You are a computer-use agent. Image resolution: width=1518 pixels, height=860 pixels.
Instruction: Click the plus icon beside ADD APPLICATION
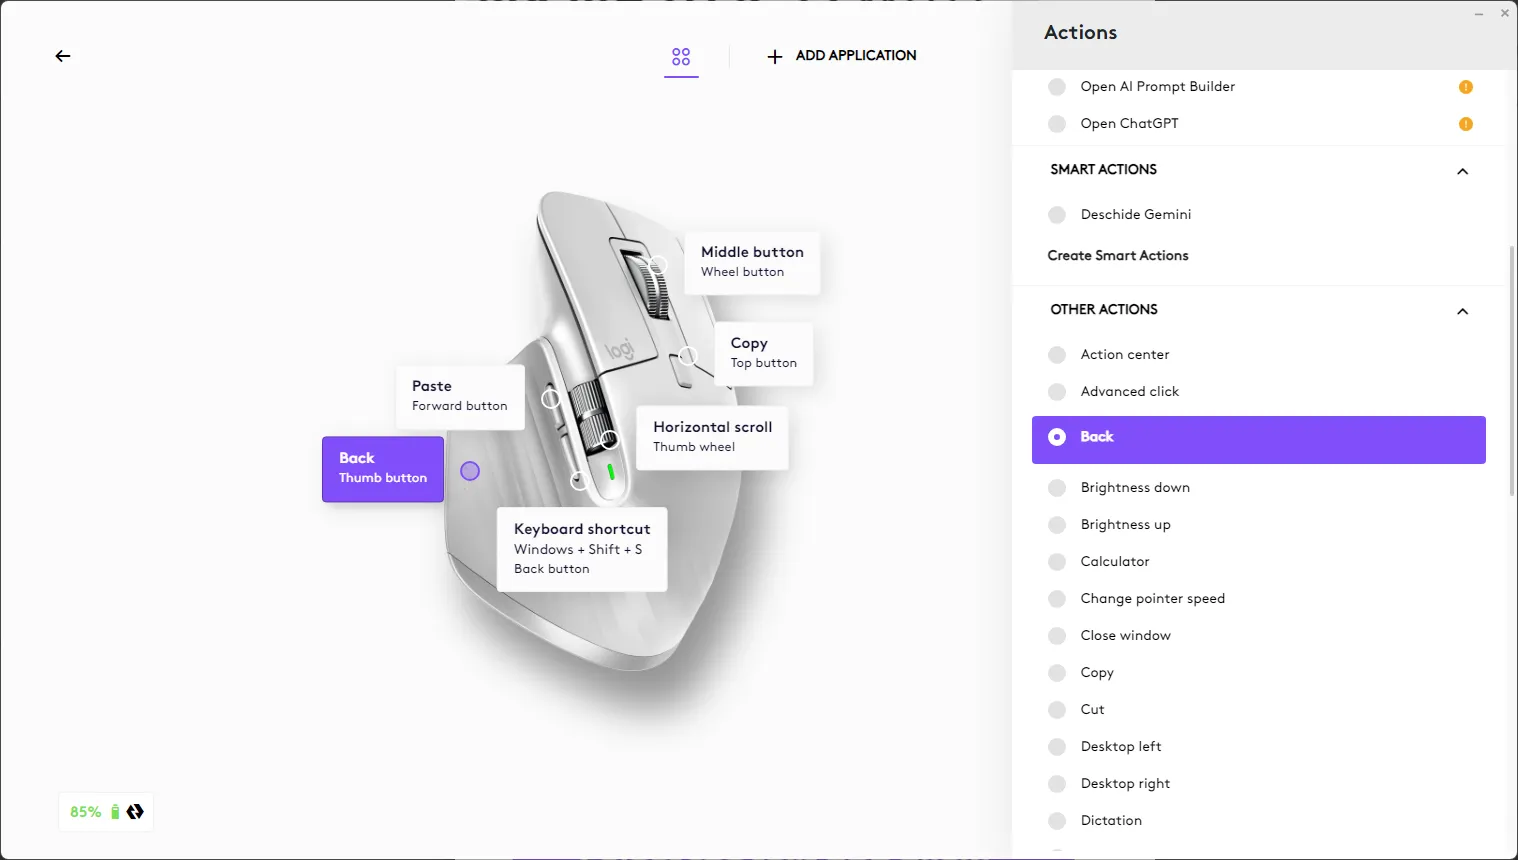coord(775,57)
